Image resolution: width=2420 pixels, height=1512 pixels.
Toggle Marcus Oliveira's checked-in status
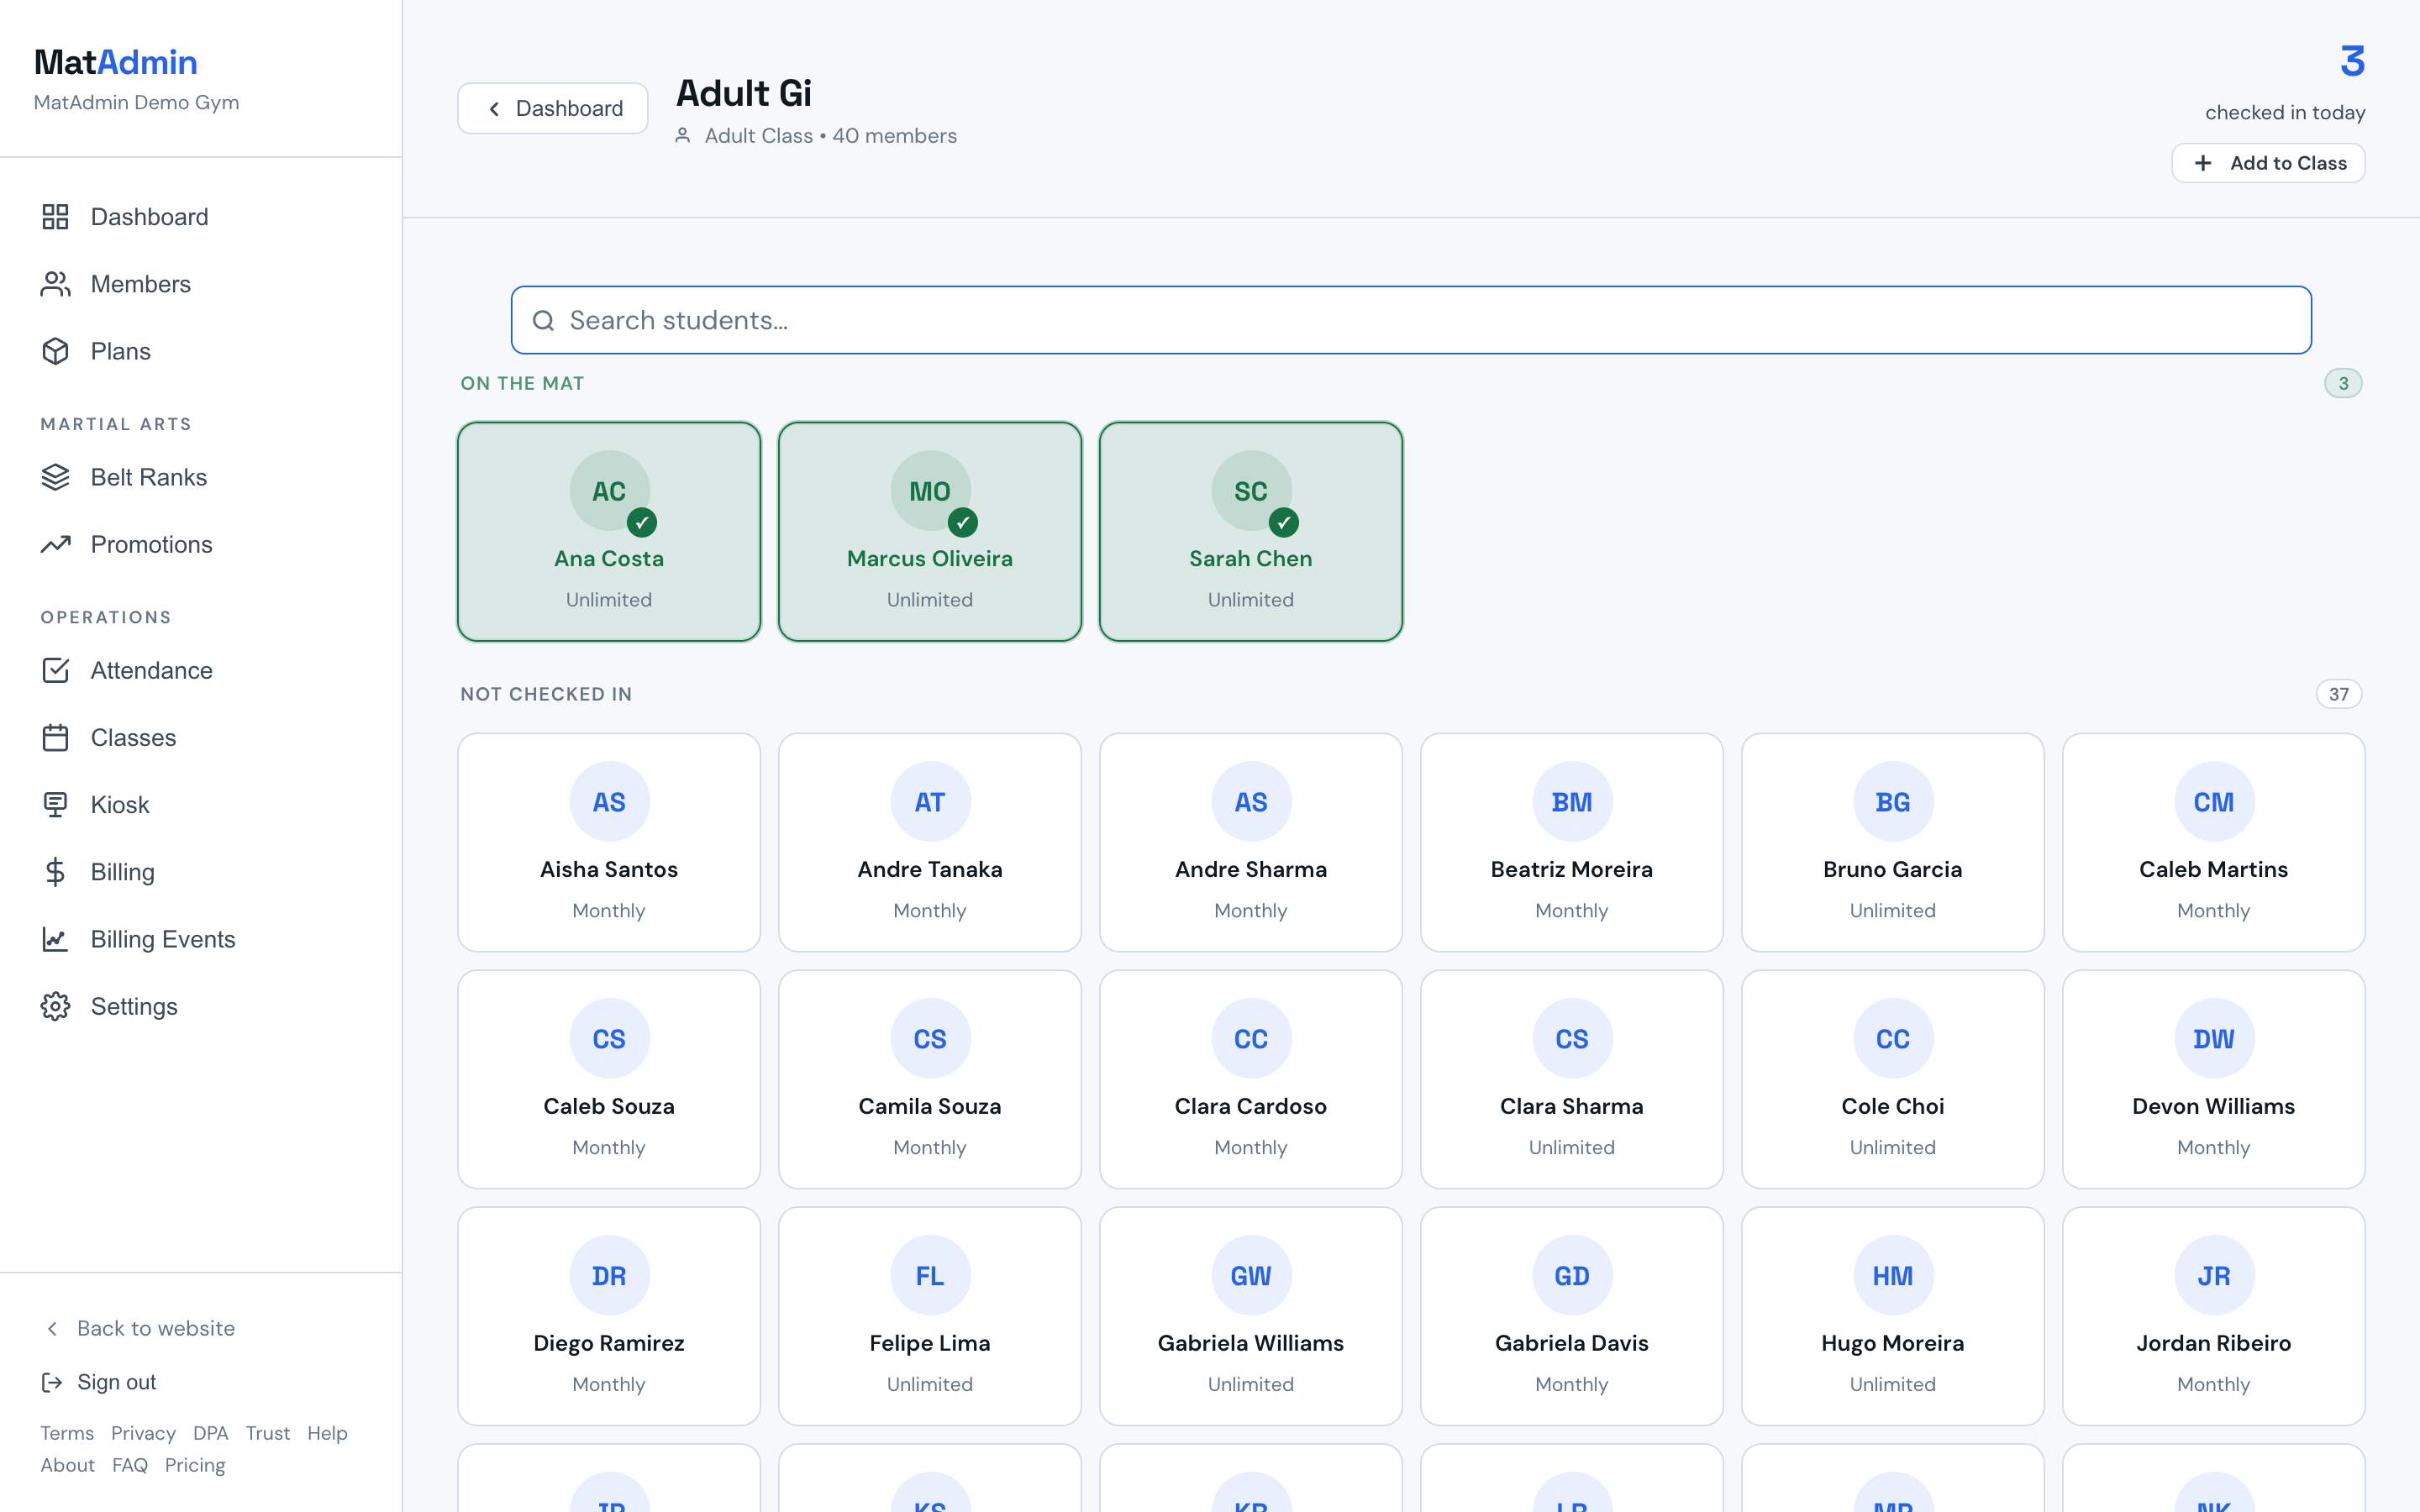tap(930, 532)
